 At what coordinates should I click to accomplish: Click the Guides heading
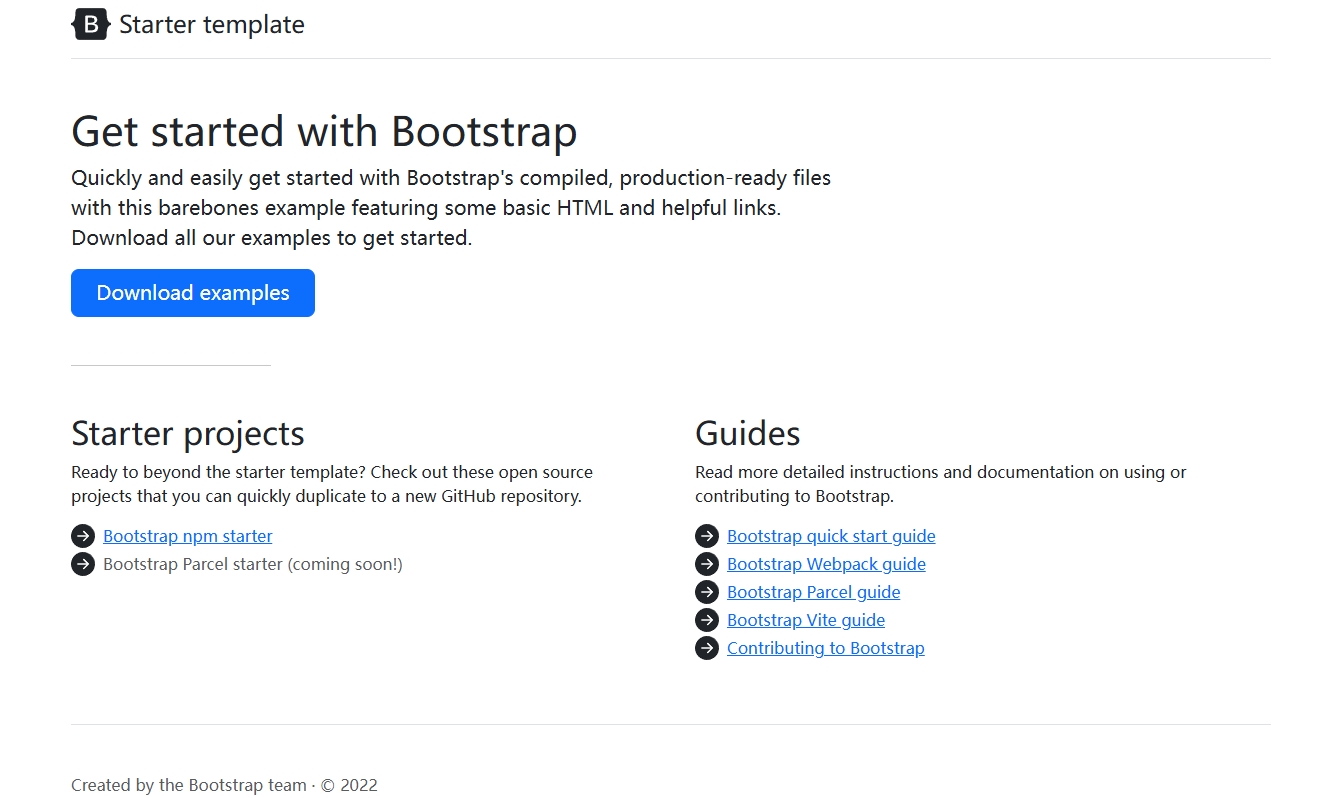(x=748, y=433)
